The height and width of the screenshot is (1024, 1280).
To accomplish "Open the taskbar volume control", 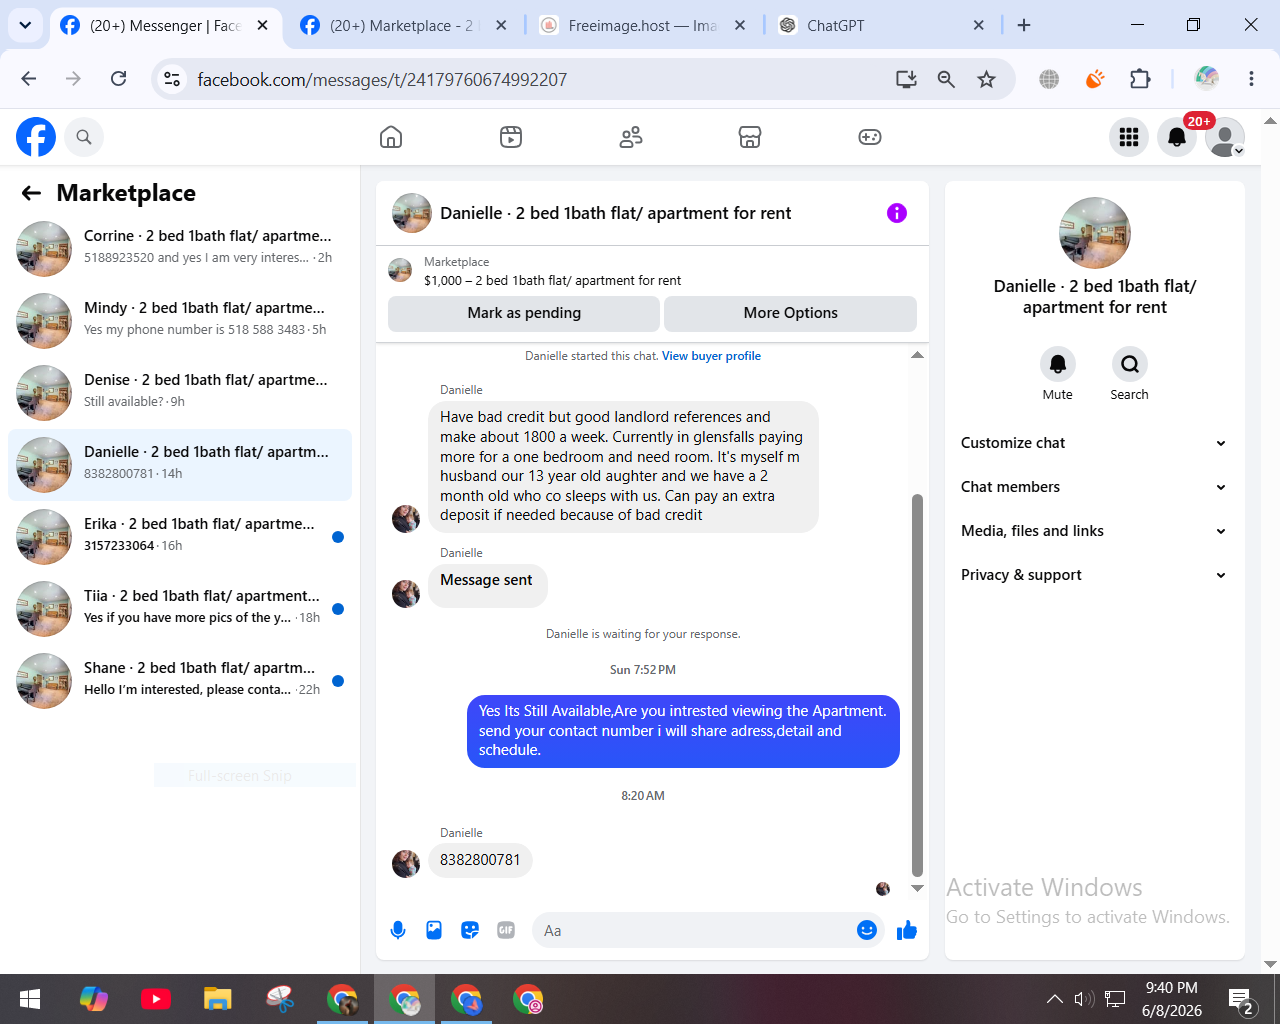I will tap(1084, 999).
